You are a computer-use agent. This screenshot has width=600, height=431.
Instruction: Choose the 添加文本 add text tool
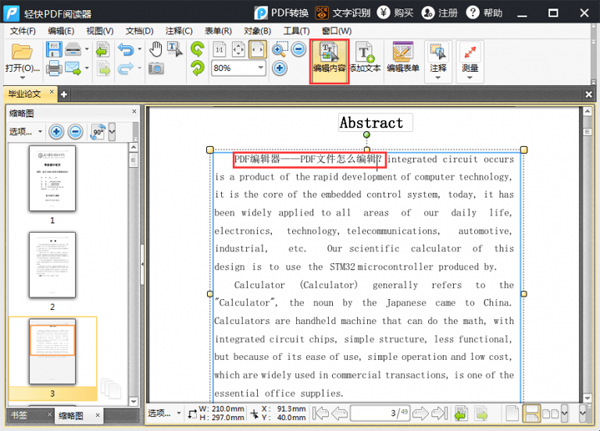click(366, 60)
